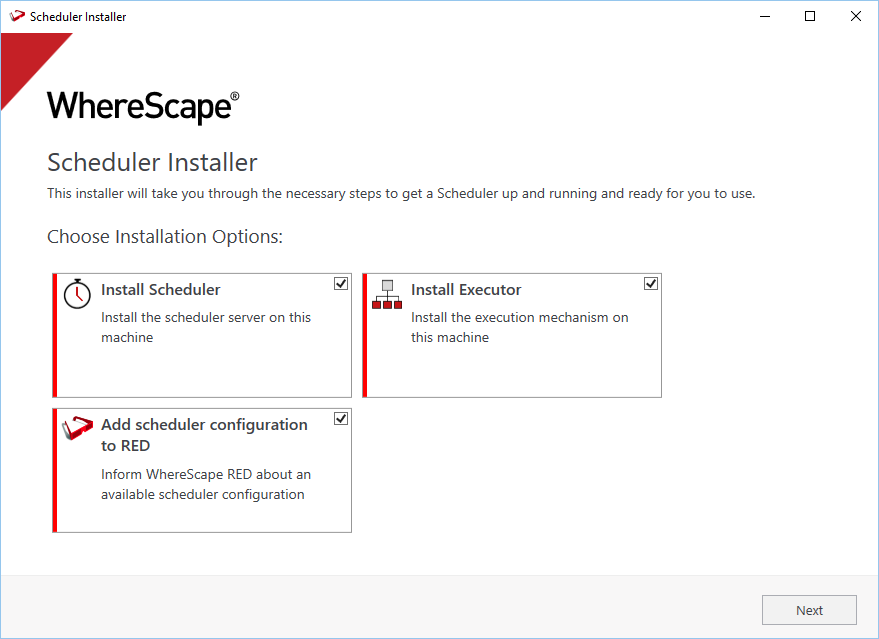
Task: Toggle the Add scheduler configuration to RED checkbox
Action: point(341,419)
